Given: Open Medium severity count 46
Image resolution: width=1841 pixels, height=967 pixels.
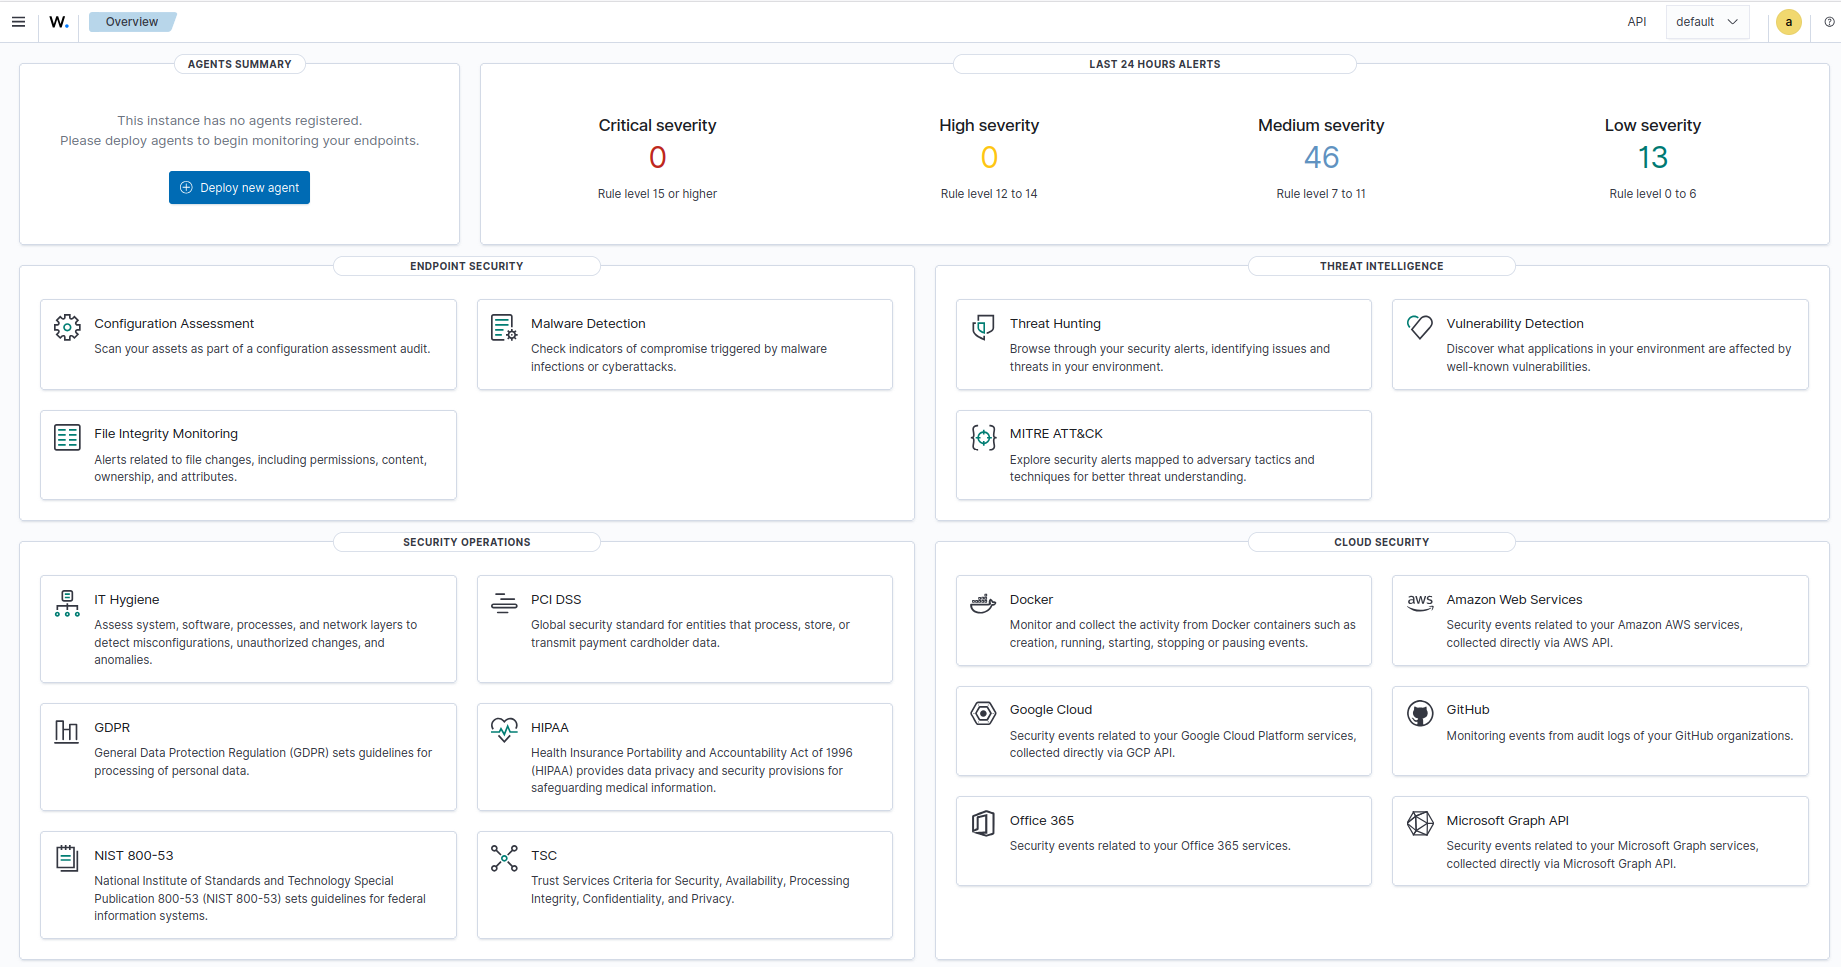Looking at the screenshot, I should tap(1321, 157).
